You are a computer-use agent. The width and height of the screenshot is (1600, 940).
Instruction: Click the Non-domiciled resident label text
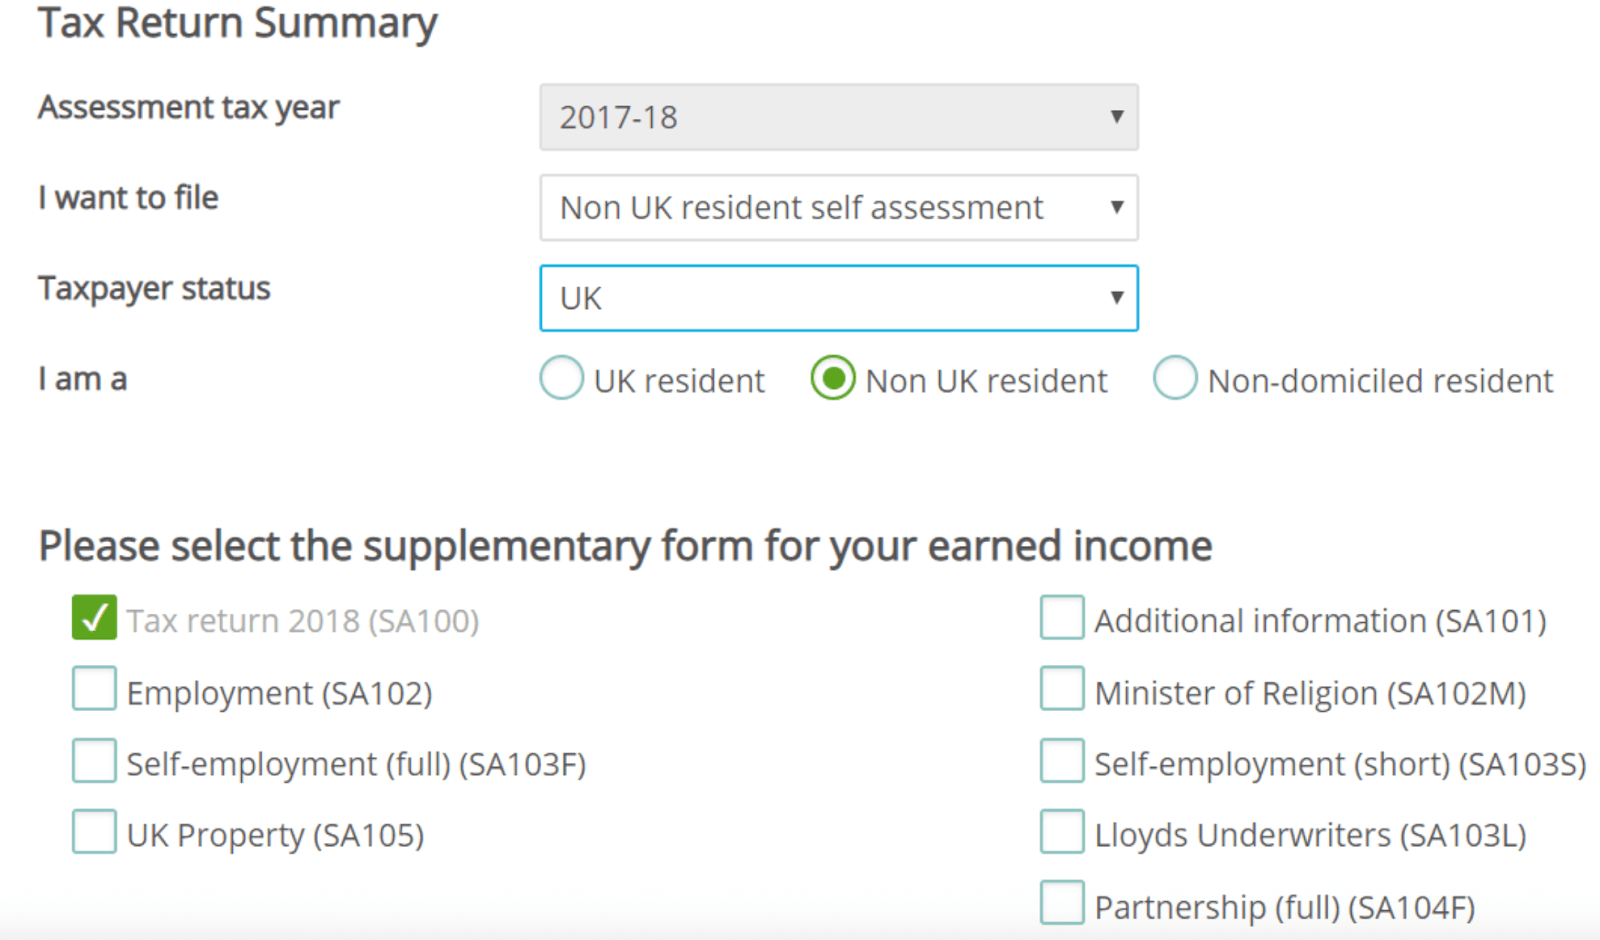click(x=1380, y=381)
